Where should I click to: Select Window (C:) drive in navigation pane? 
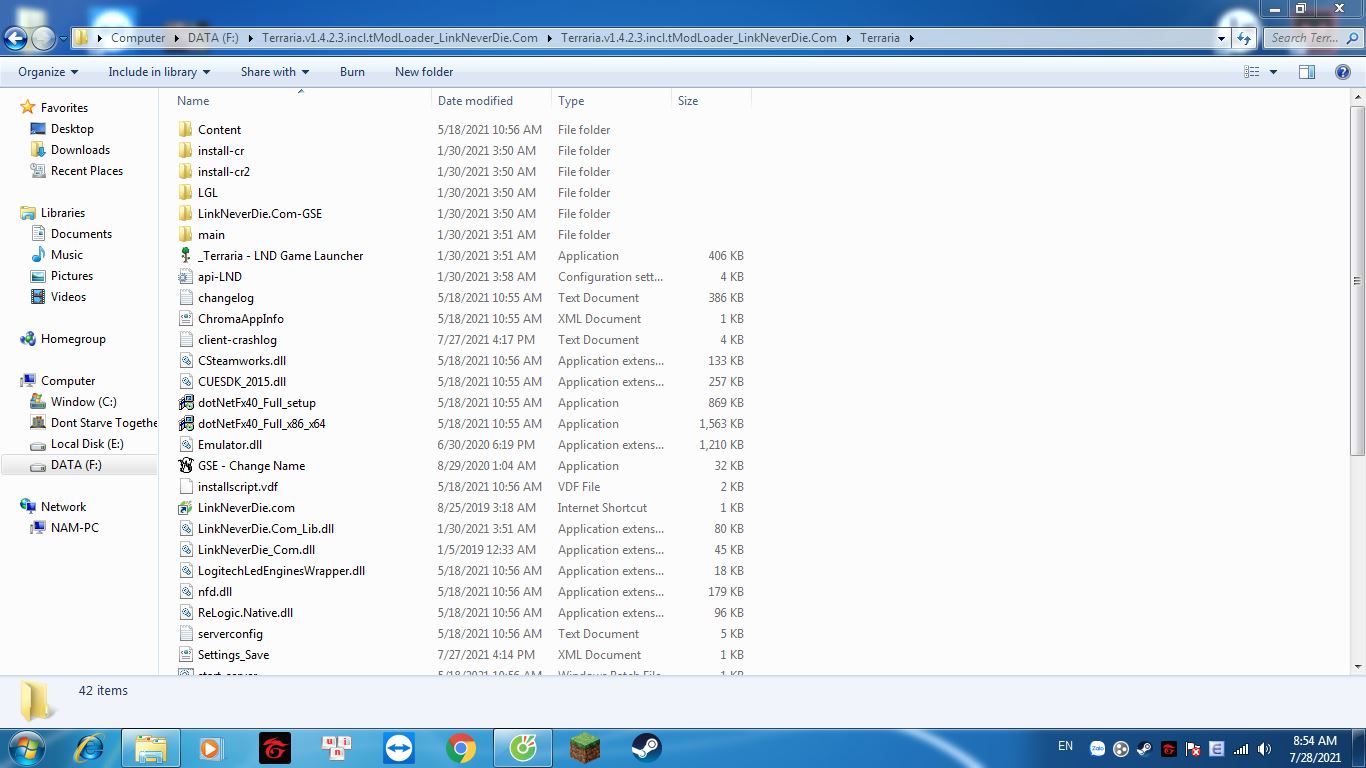[83, 402]
